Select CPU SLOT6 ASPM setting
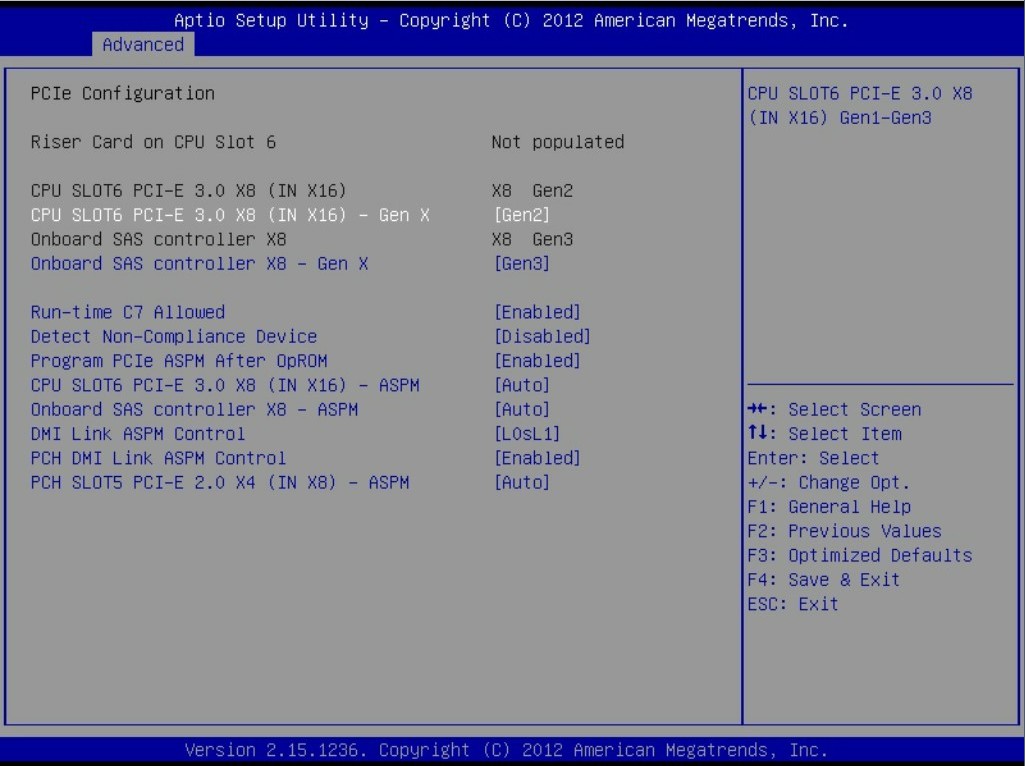Viewport: 1025px width, 766px height. click(x=225, y=385)
